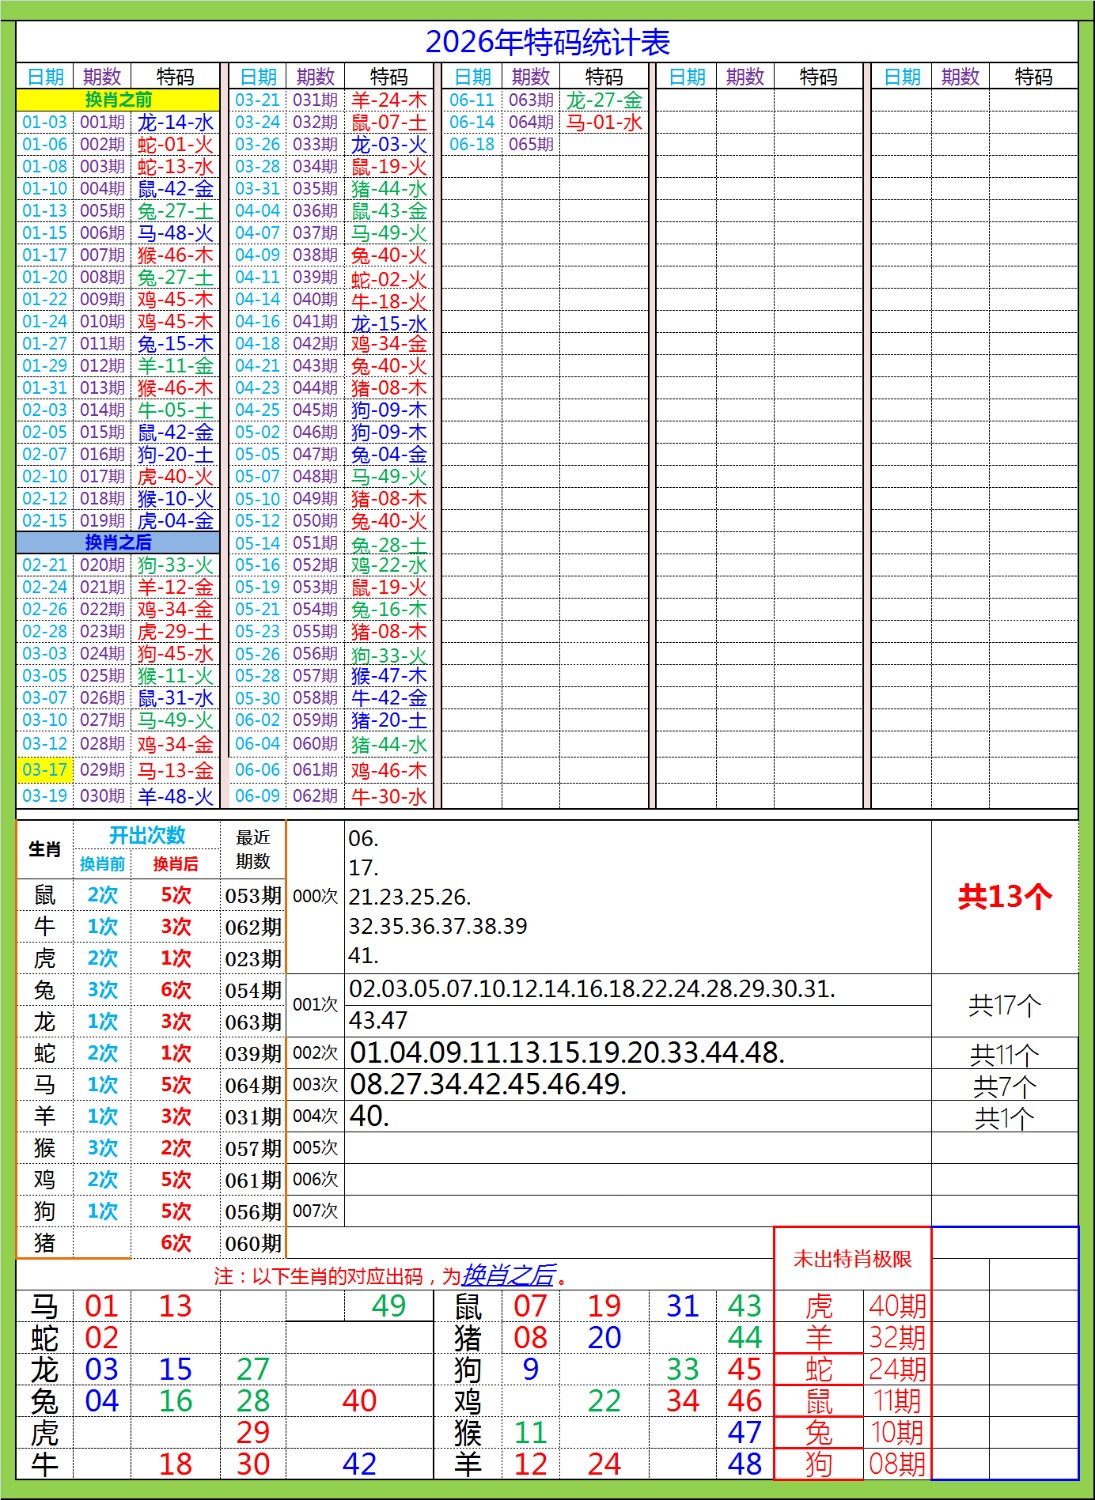Click the 000次 frequency label
This screenshot has width=1095, height=1500.
click(x=315, y=896)
